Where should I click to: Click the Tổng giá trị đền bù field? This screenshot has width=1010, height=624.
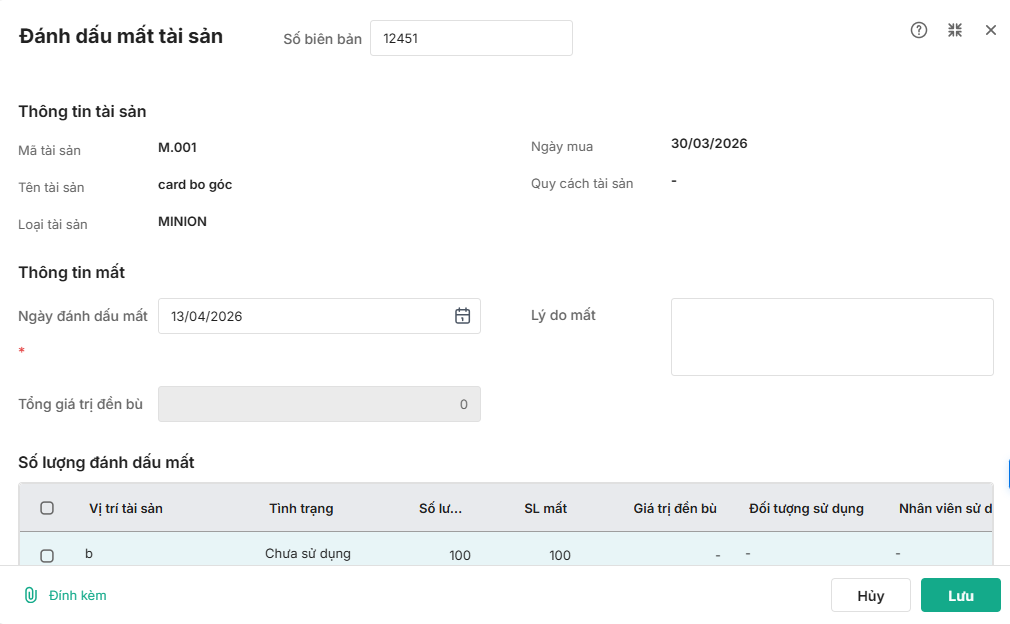[x=319, y=404]
